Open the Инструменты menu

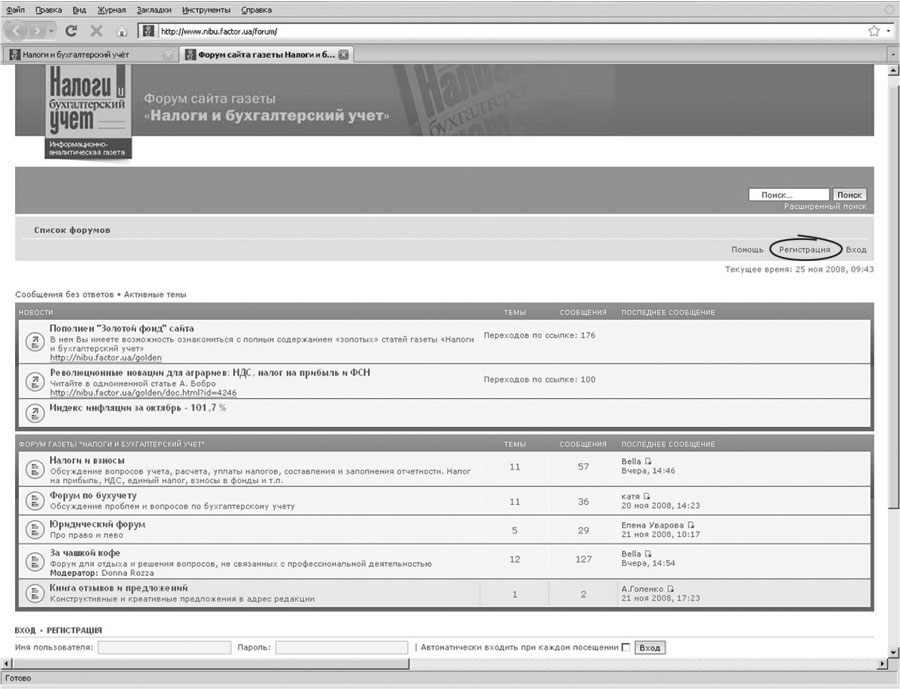click(206, 9)
